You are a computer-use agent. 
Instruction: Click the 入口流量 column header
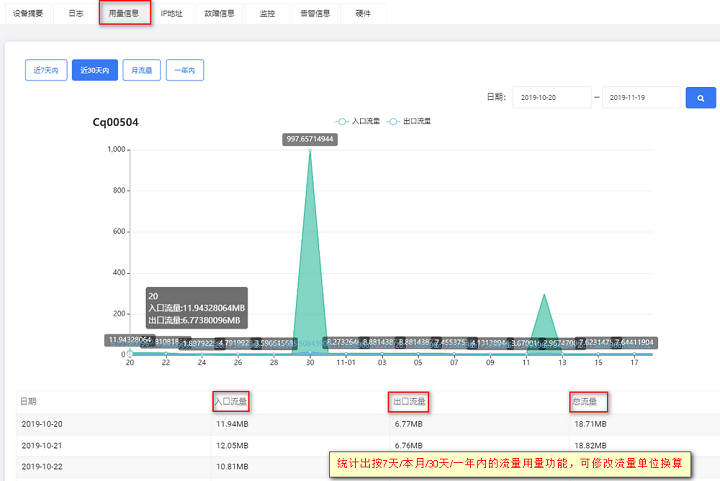pyautogui.click(x=231, y=402)
